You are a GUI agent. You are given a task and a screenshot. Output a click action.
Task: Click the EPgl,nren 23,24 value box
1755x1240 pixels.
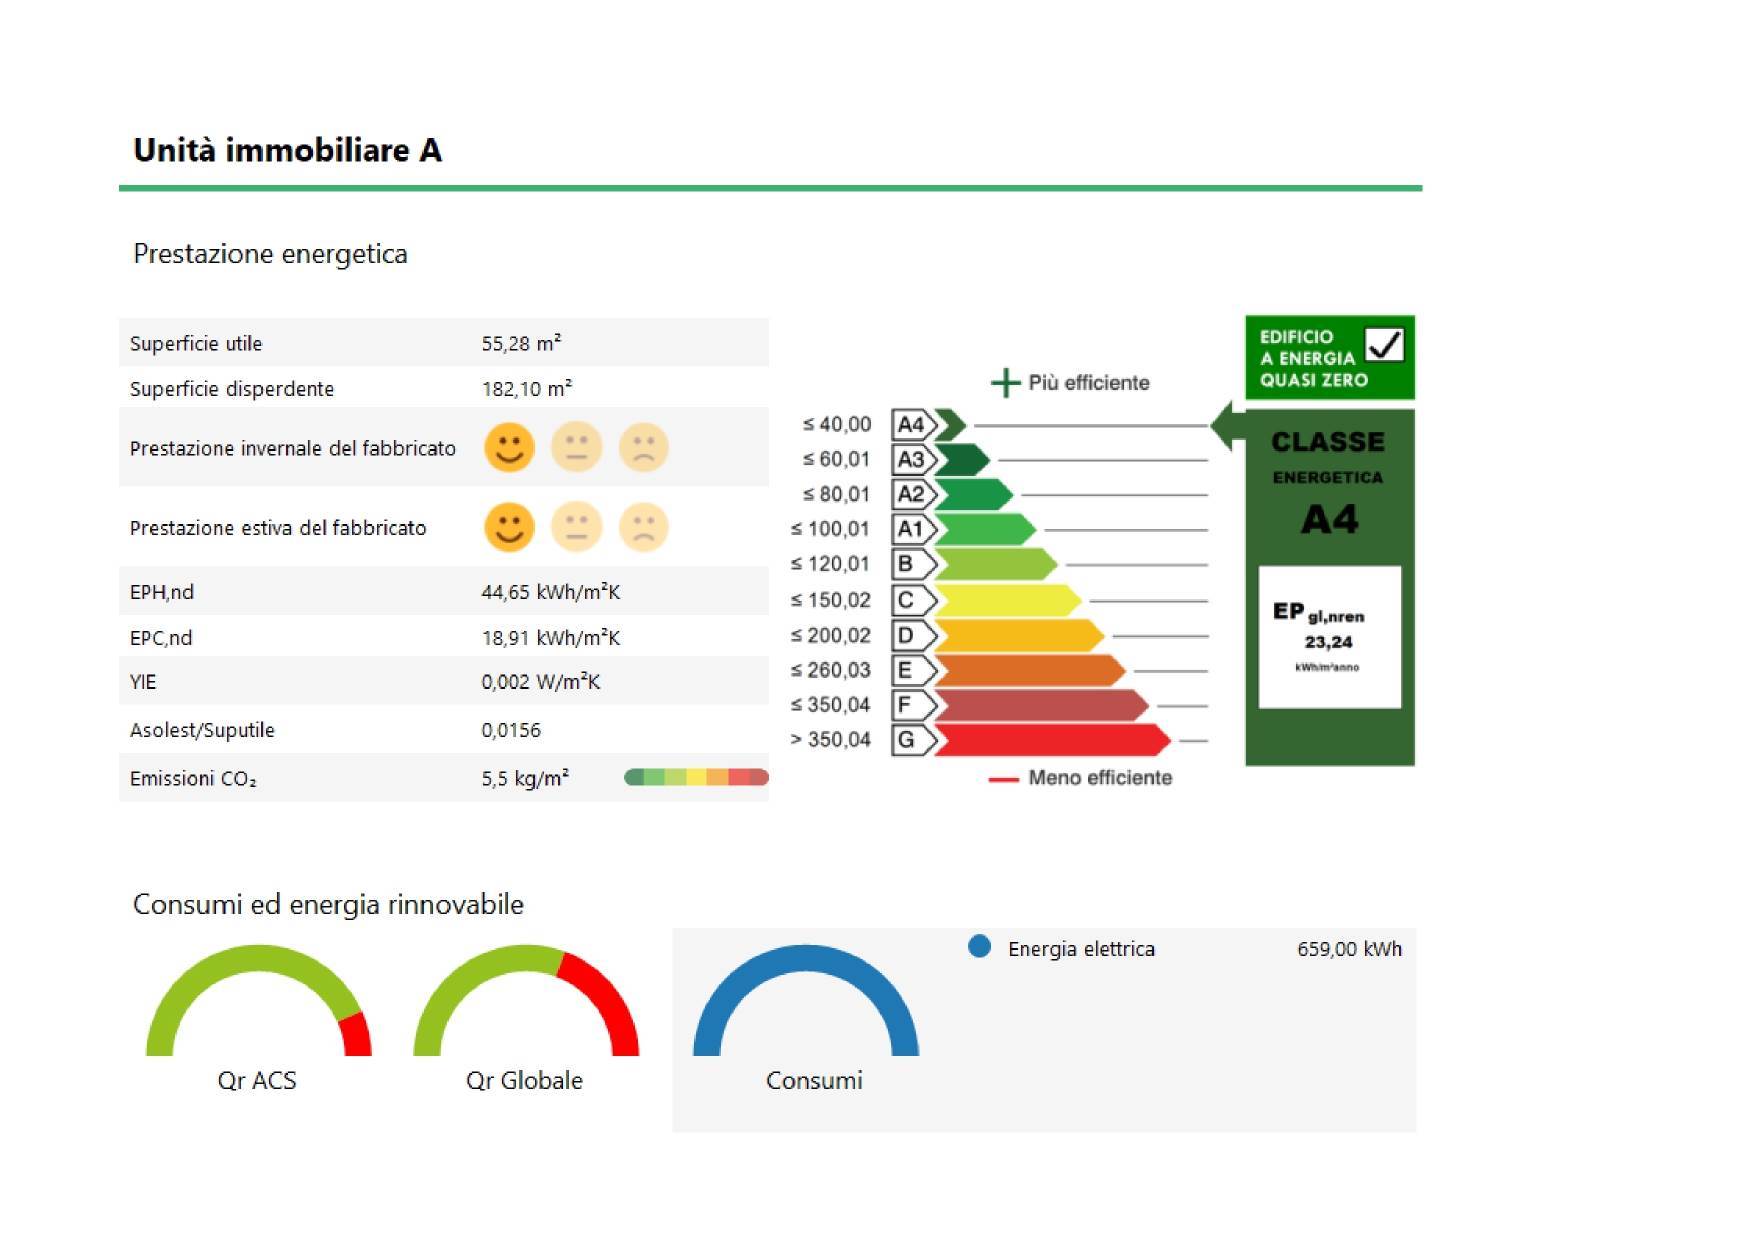click(x=1329, y=637)
